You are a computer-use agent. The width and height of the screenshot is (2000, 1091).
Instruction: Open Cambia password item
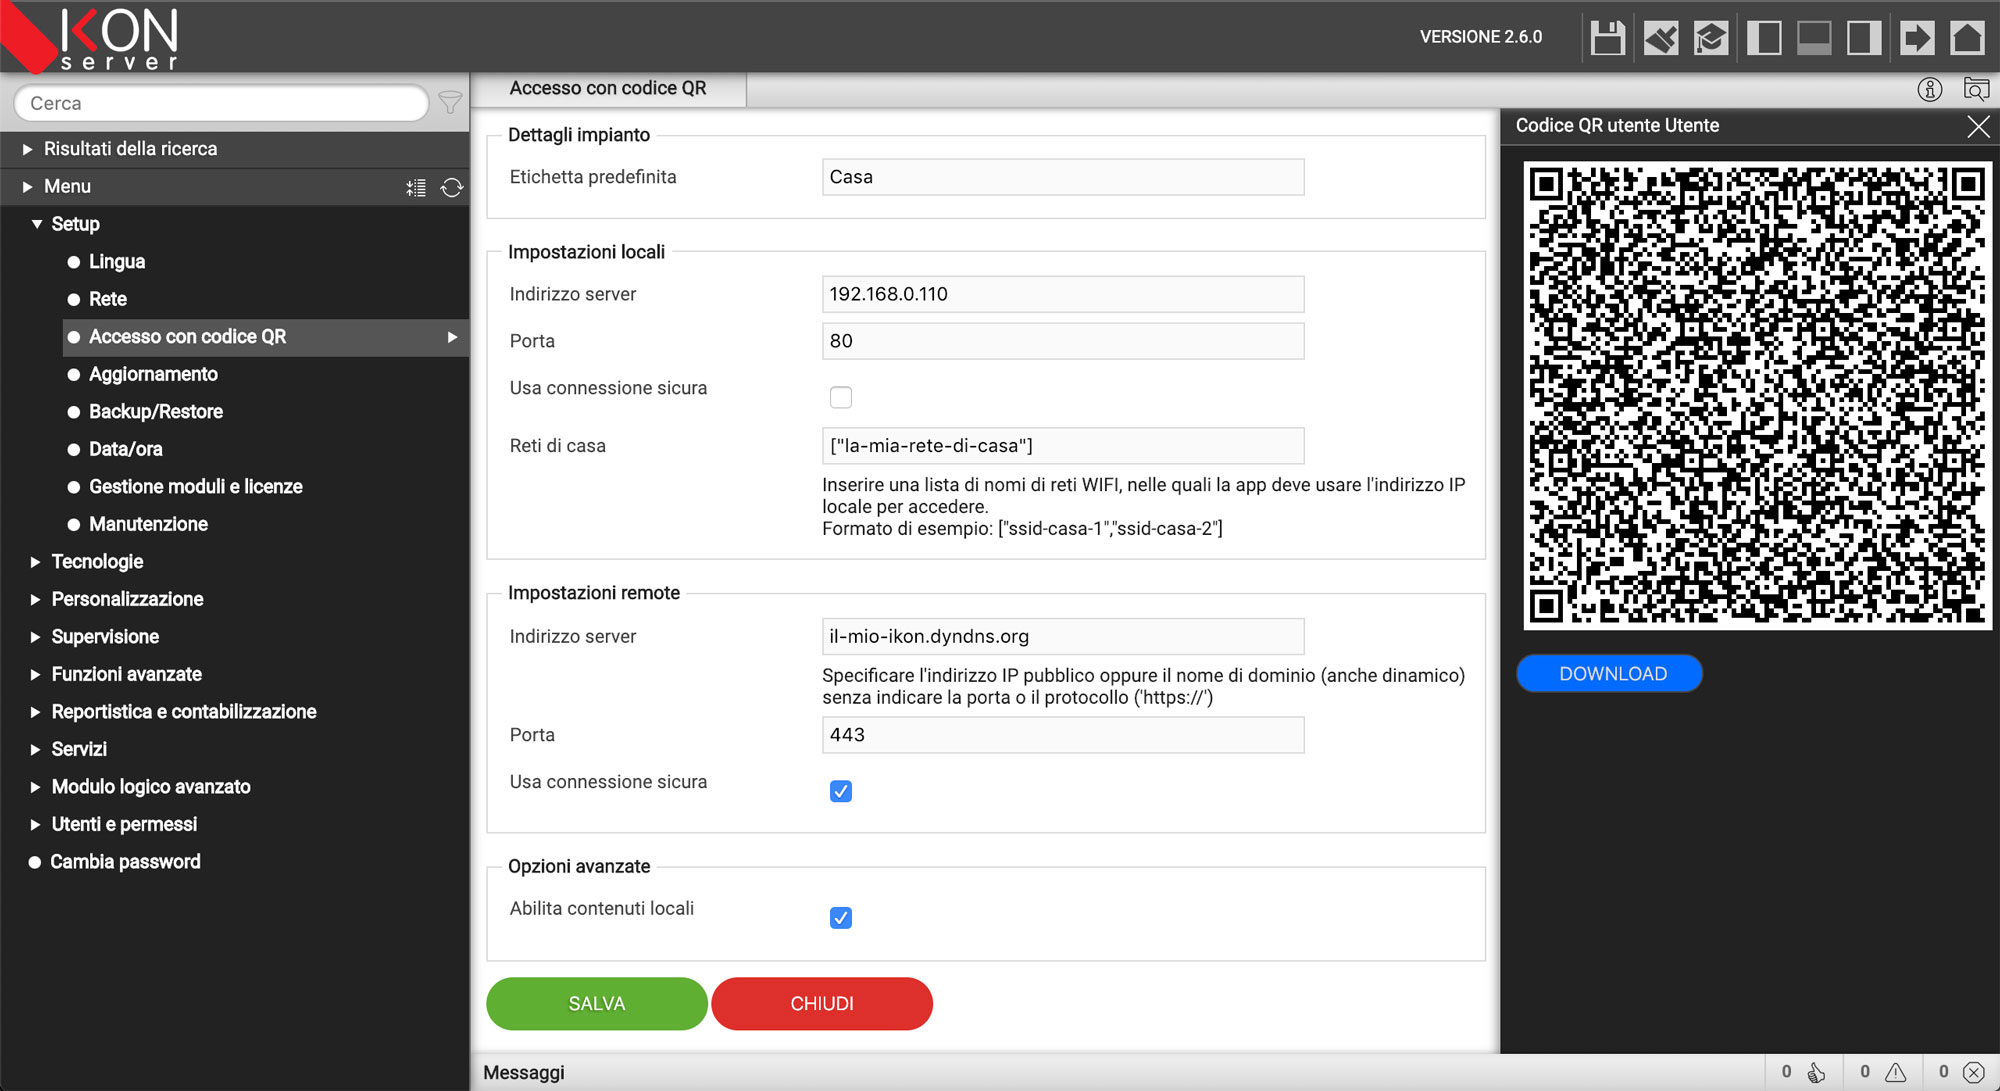125,862
